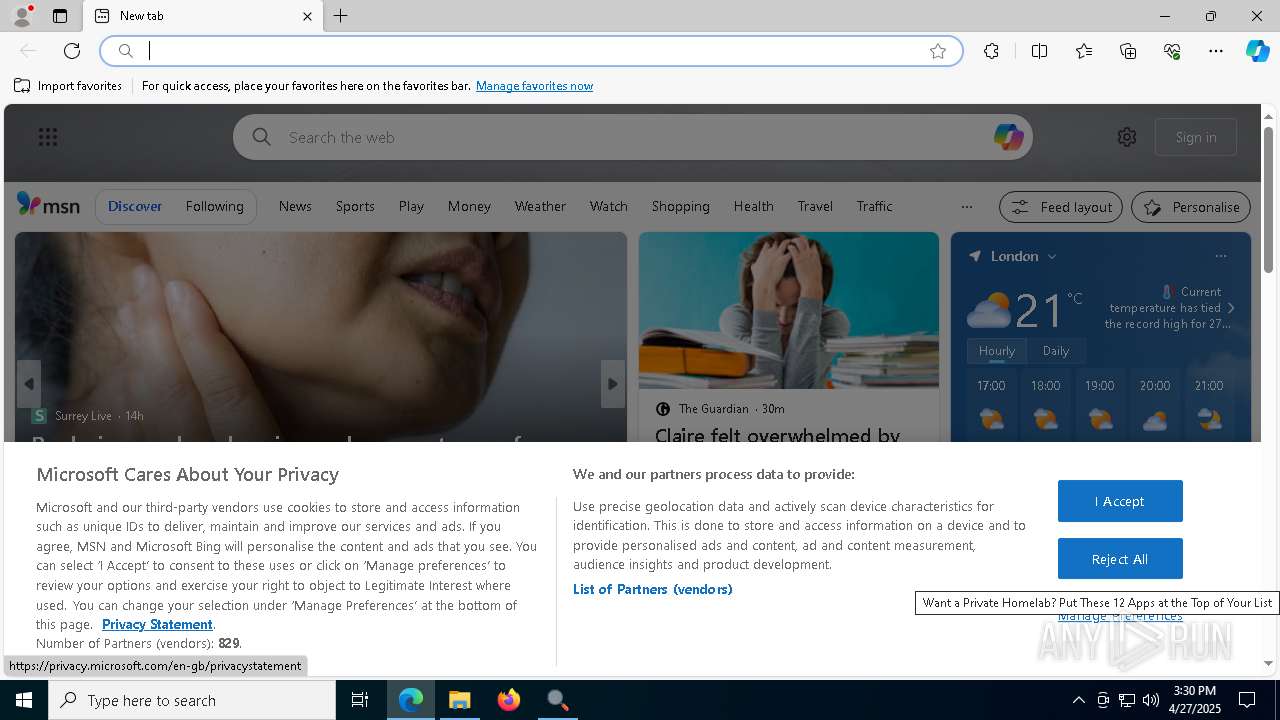Show next carousel story arrow
1280x720 pixels.
(x=613, y=384)
